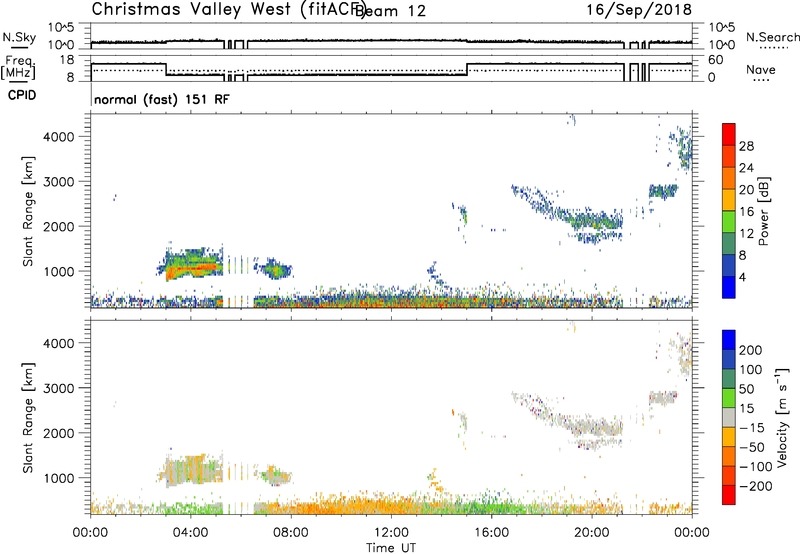Click the "Christmas Valley West (fitACF)" plot title
The height and width of the screenshot is (554, 800).
(228, 9)
